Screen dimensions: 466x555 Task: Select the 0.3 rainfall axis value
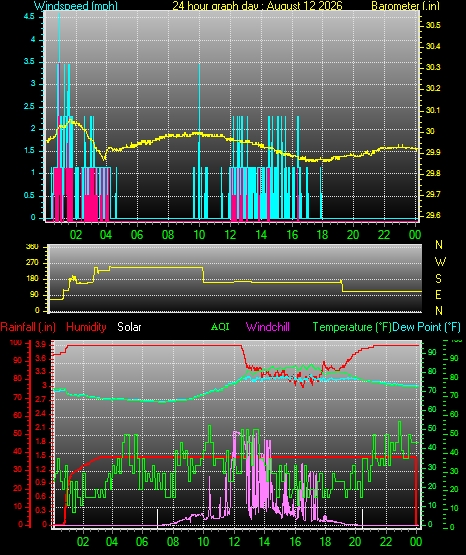point(41,510)
